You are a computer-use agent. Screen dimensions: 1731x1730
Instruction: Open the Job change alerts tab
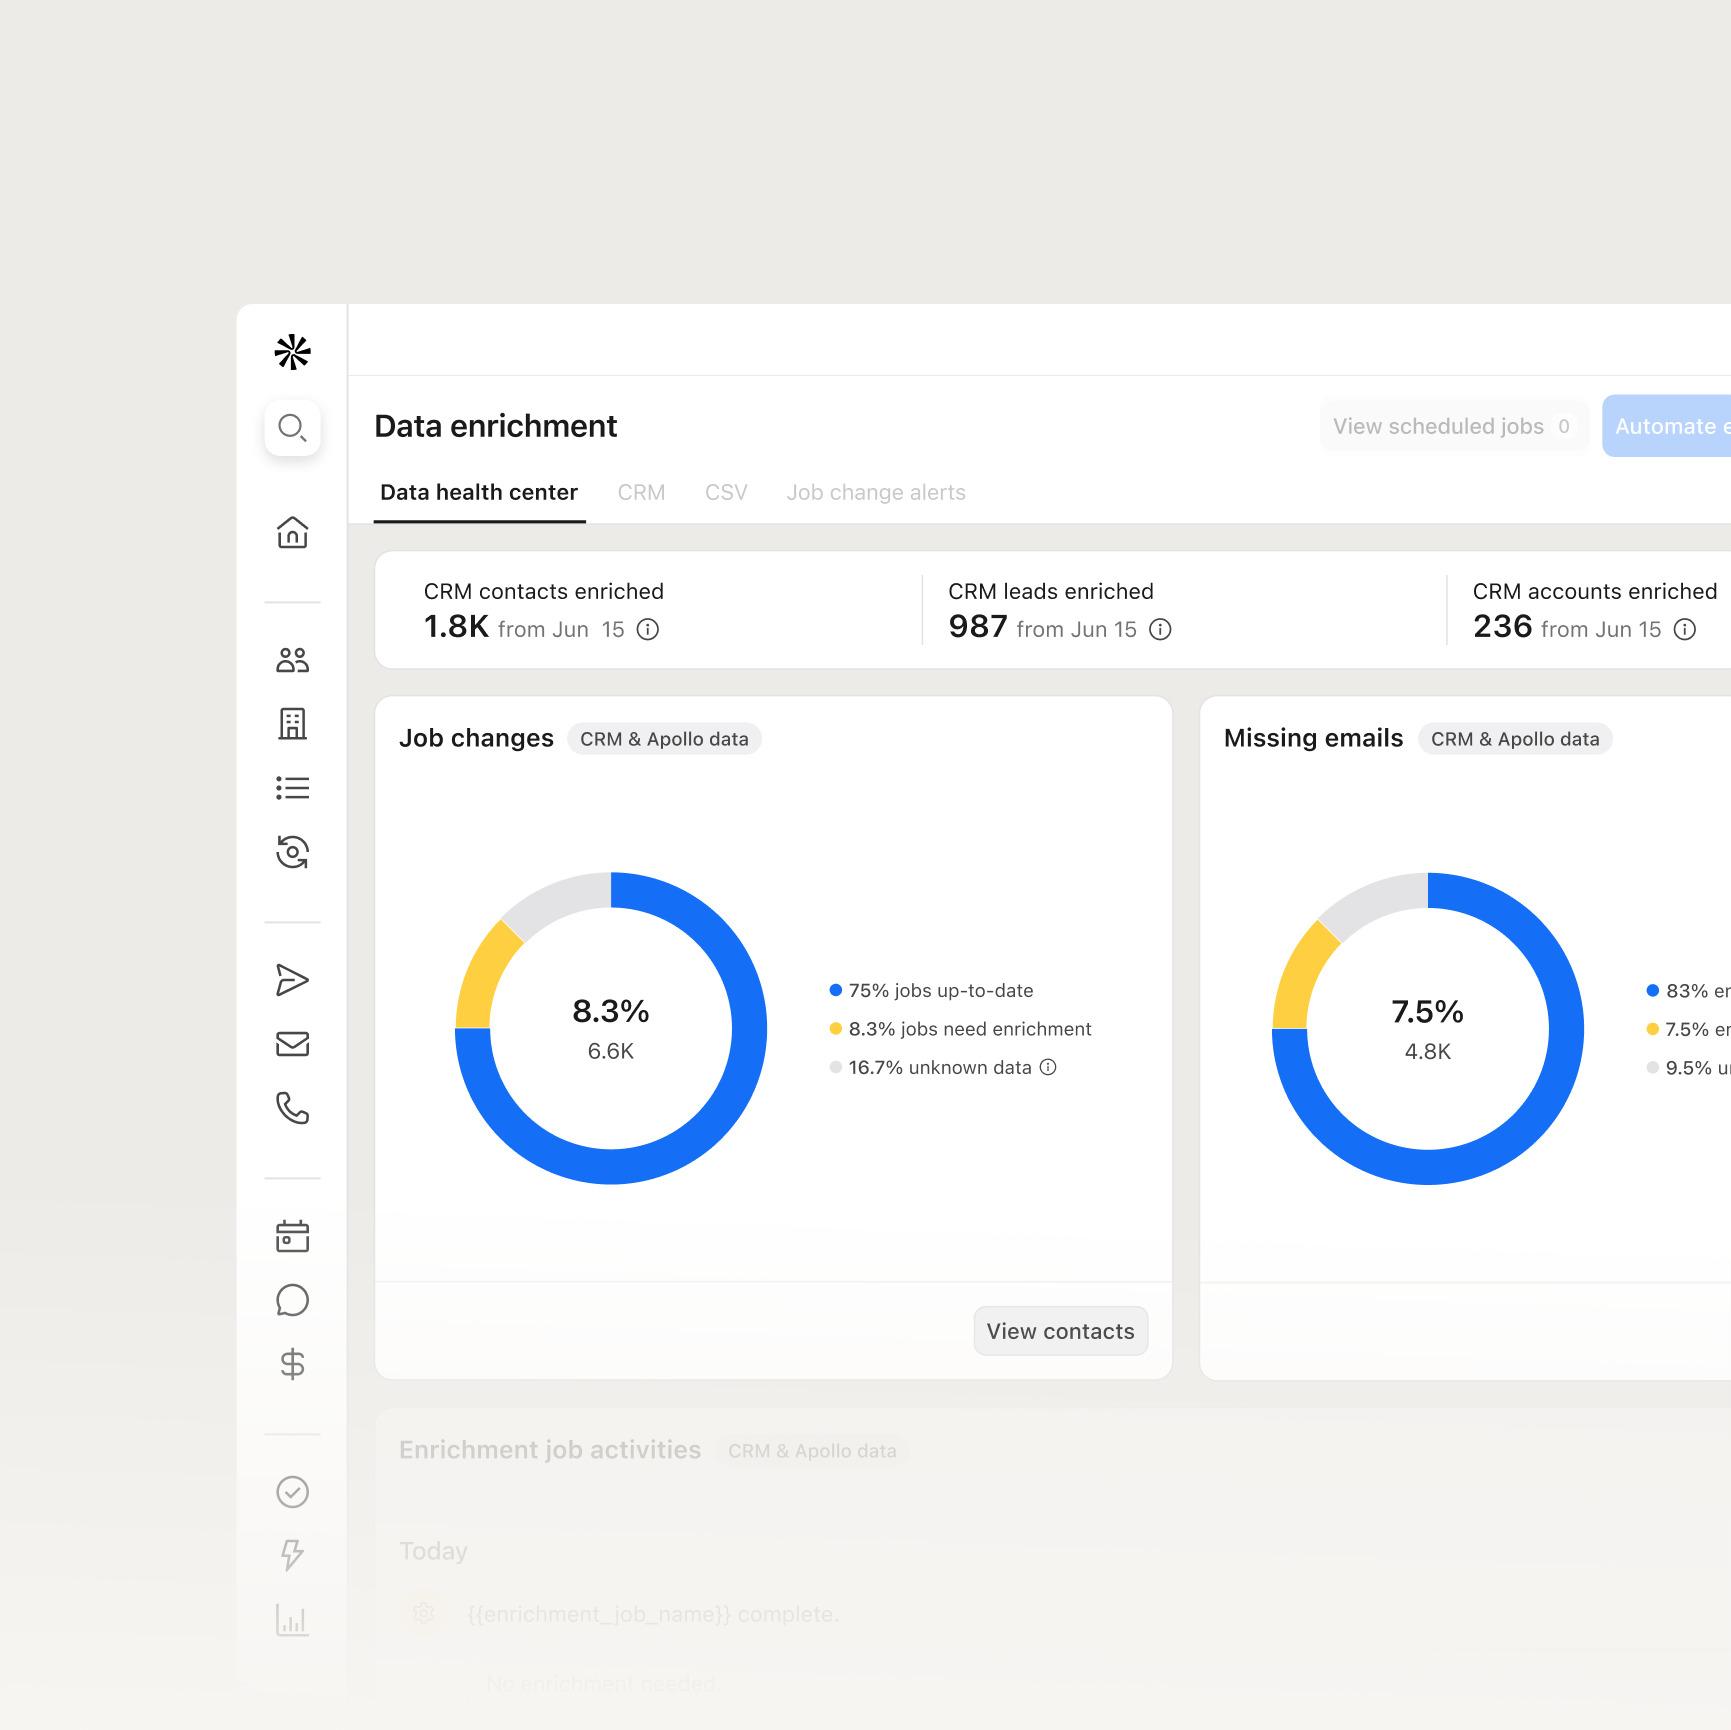point(876,492)
